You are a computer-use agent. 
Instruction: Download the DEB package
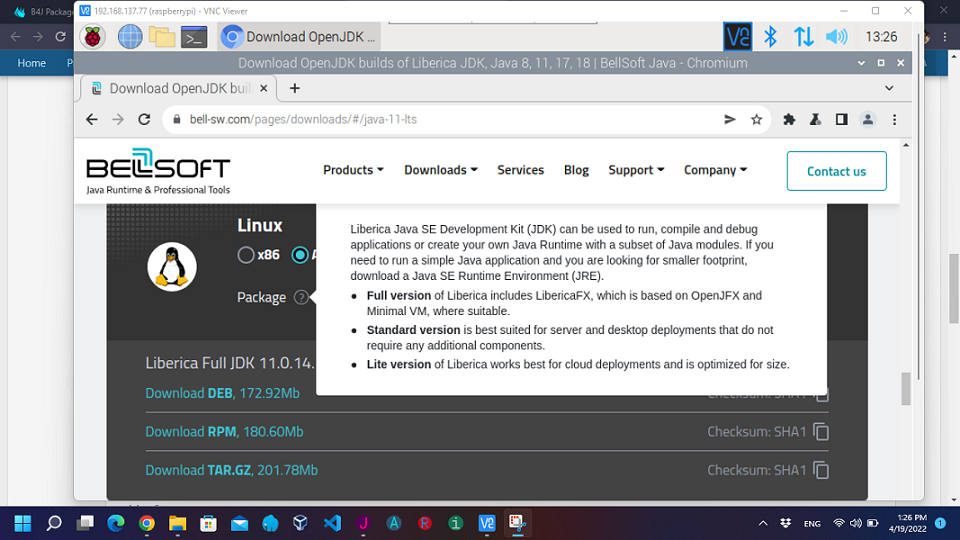[222, 393]
